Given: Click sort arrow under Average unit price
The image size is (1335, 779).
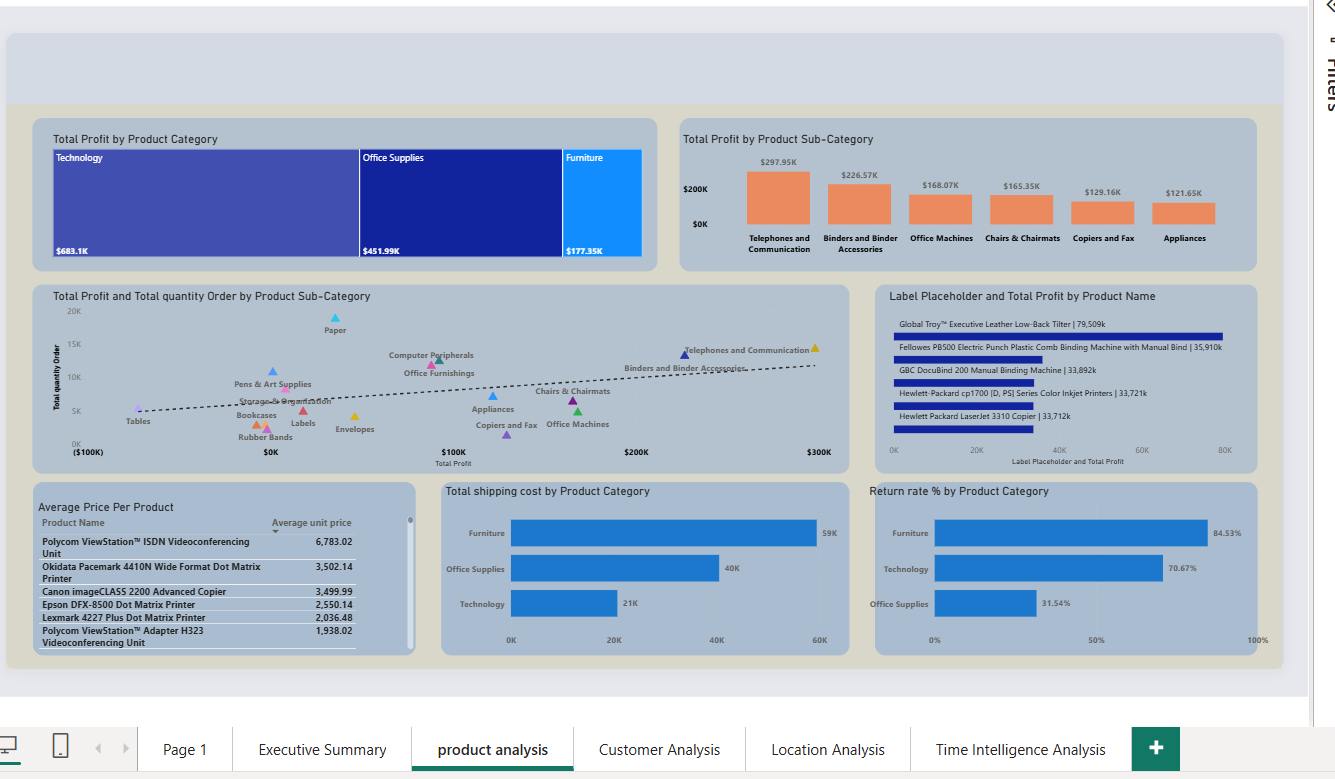Looking at the screenshot, I should click(x=276, y=531).
